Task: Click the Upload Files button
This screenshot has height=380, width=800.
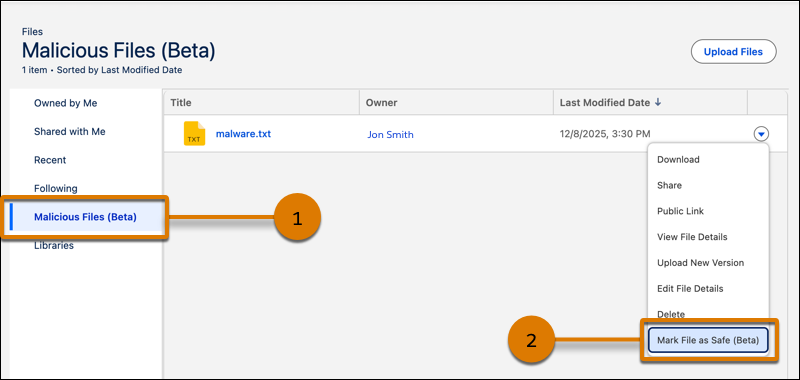Action: point(733,52)
